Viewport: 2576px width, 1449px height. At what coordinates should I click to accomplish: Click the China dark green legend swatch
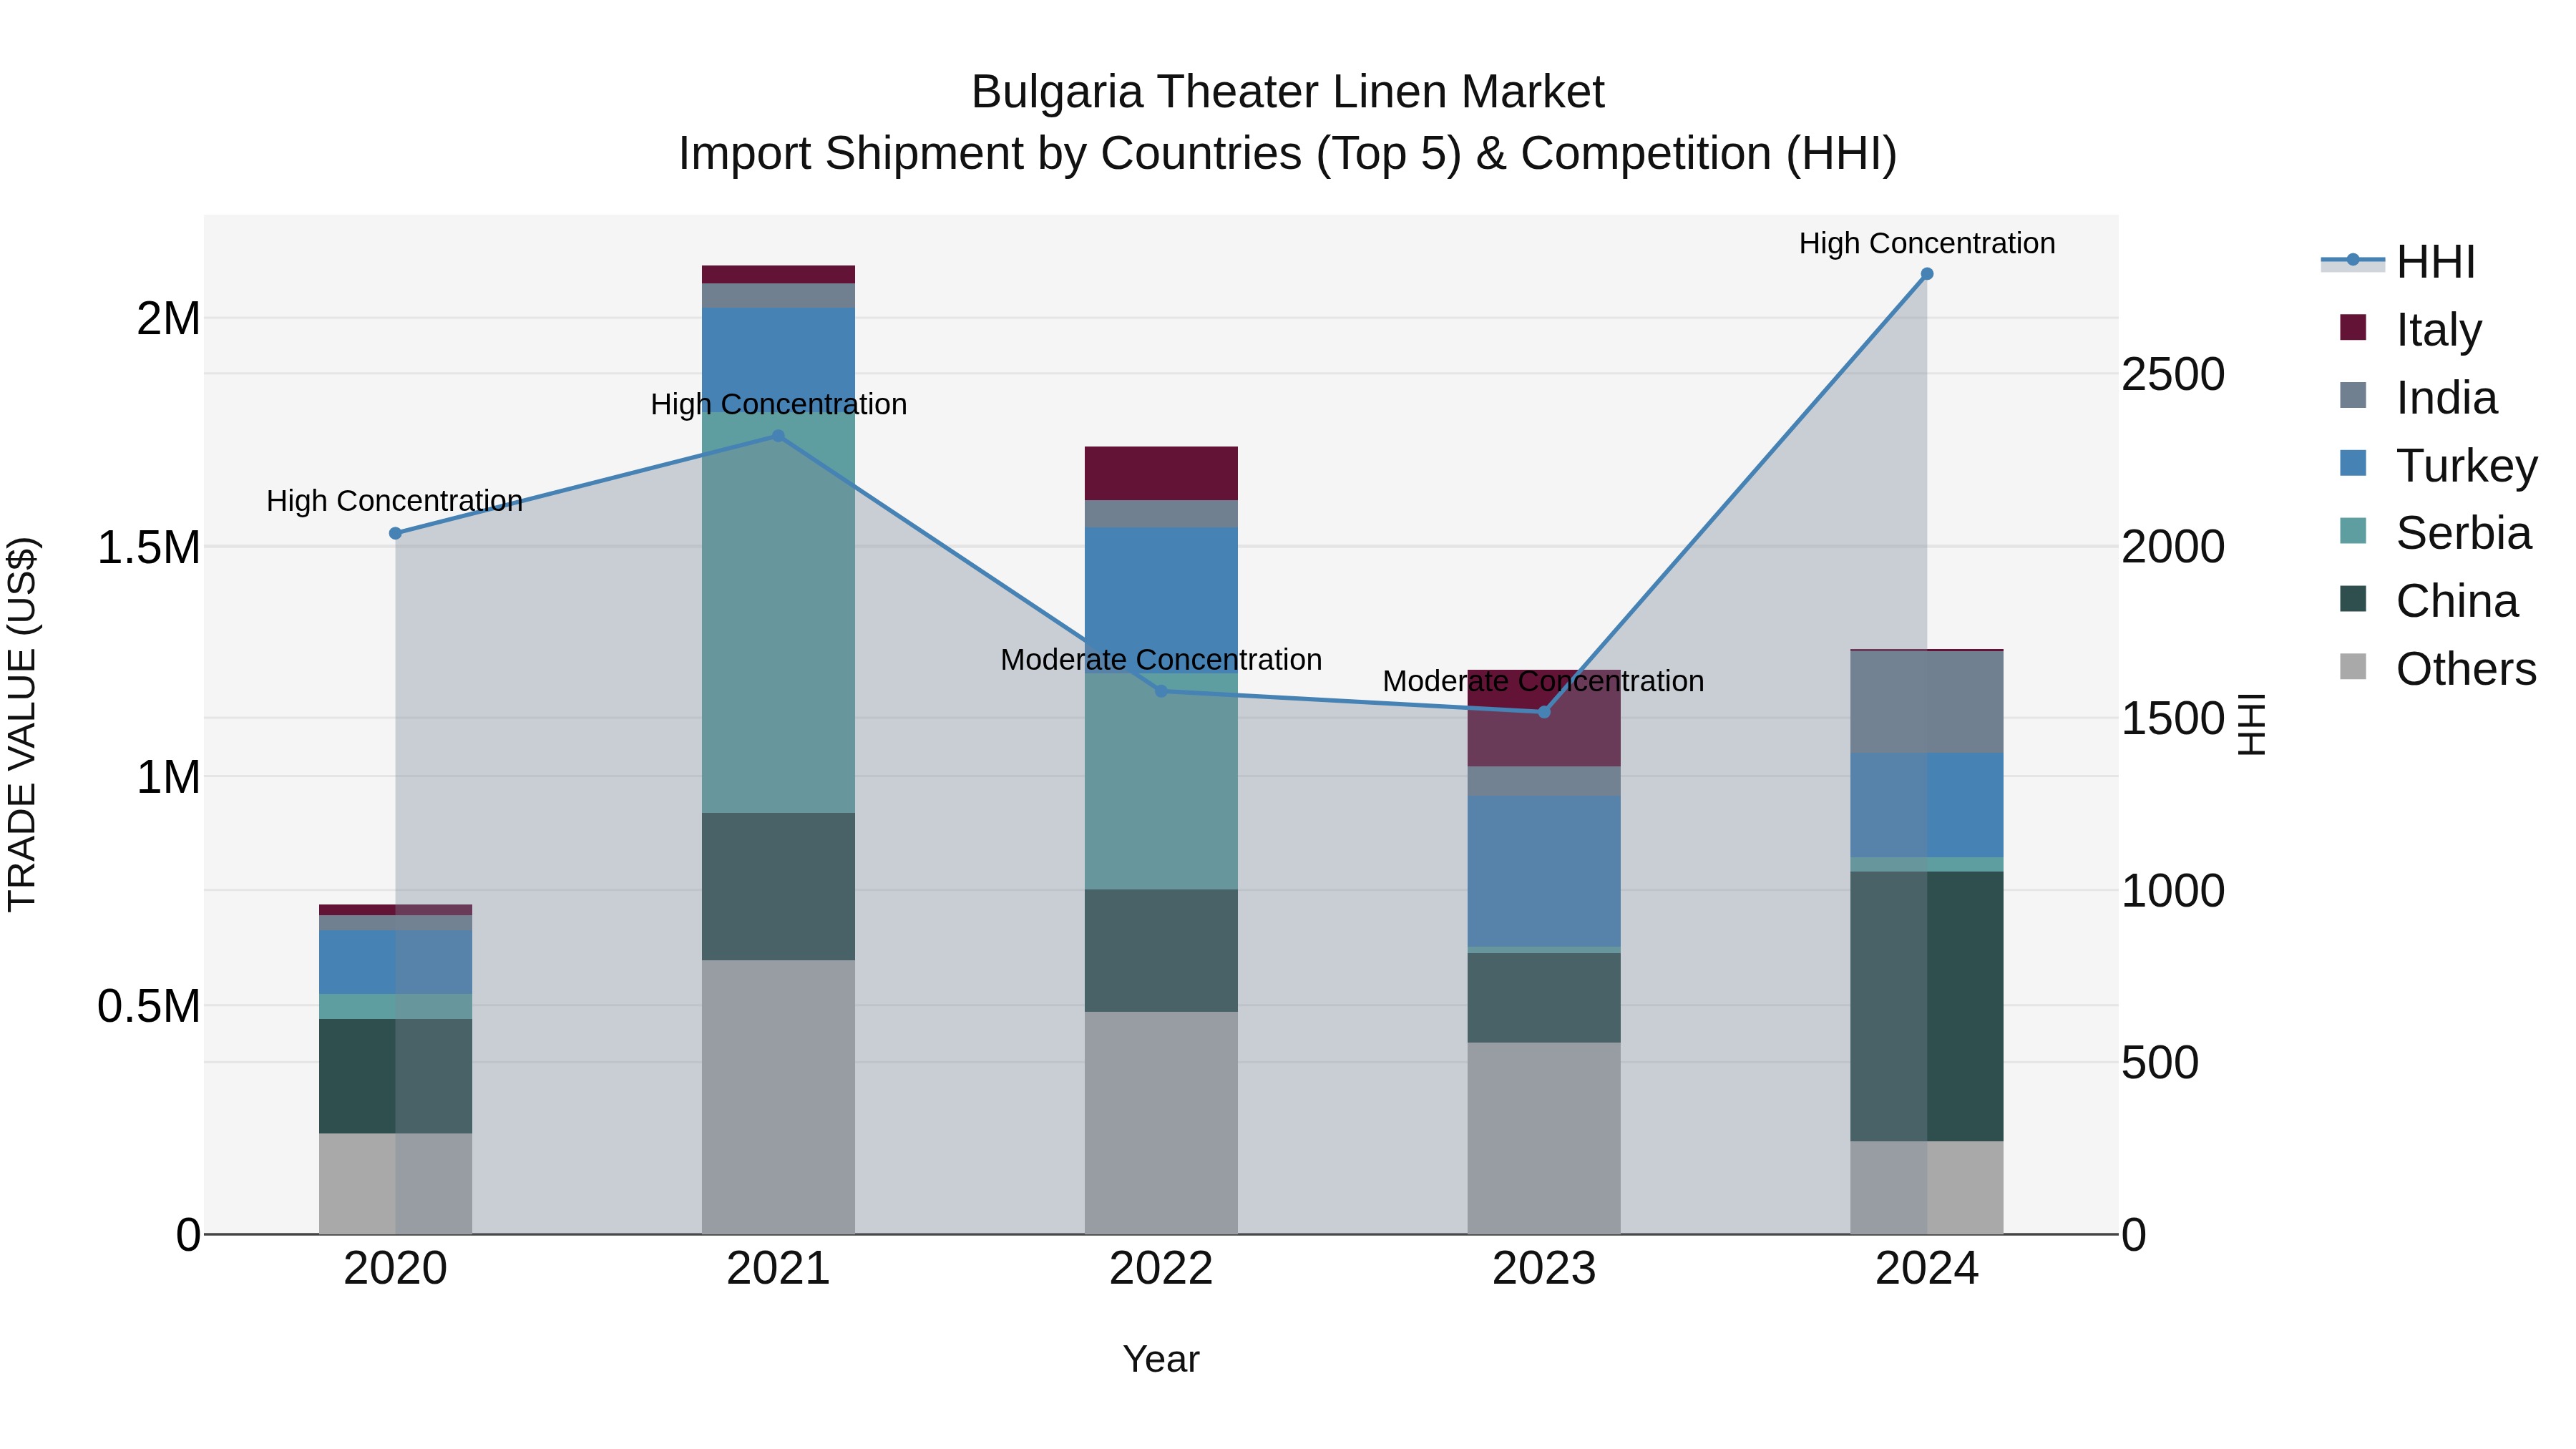coord(2353,599)
